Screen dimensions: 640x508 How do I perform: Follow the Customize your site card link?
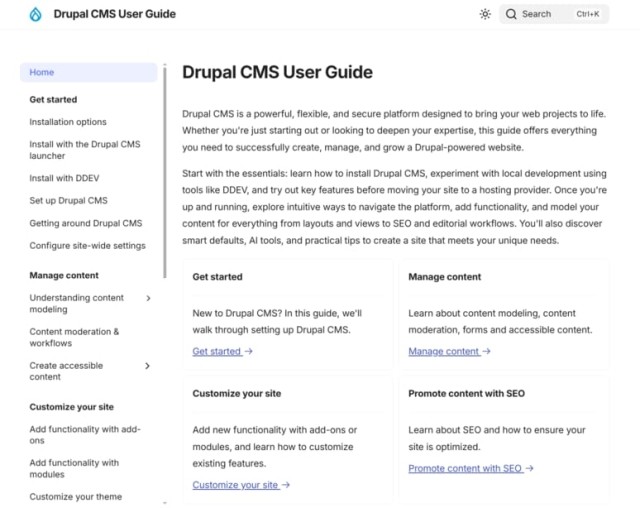pyautogui.click(x=241, y=485)
